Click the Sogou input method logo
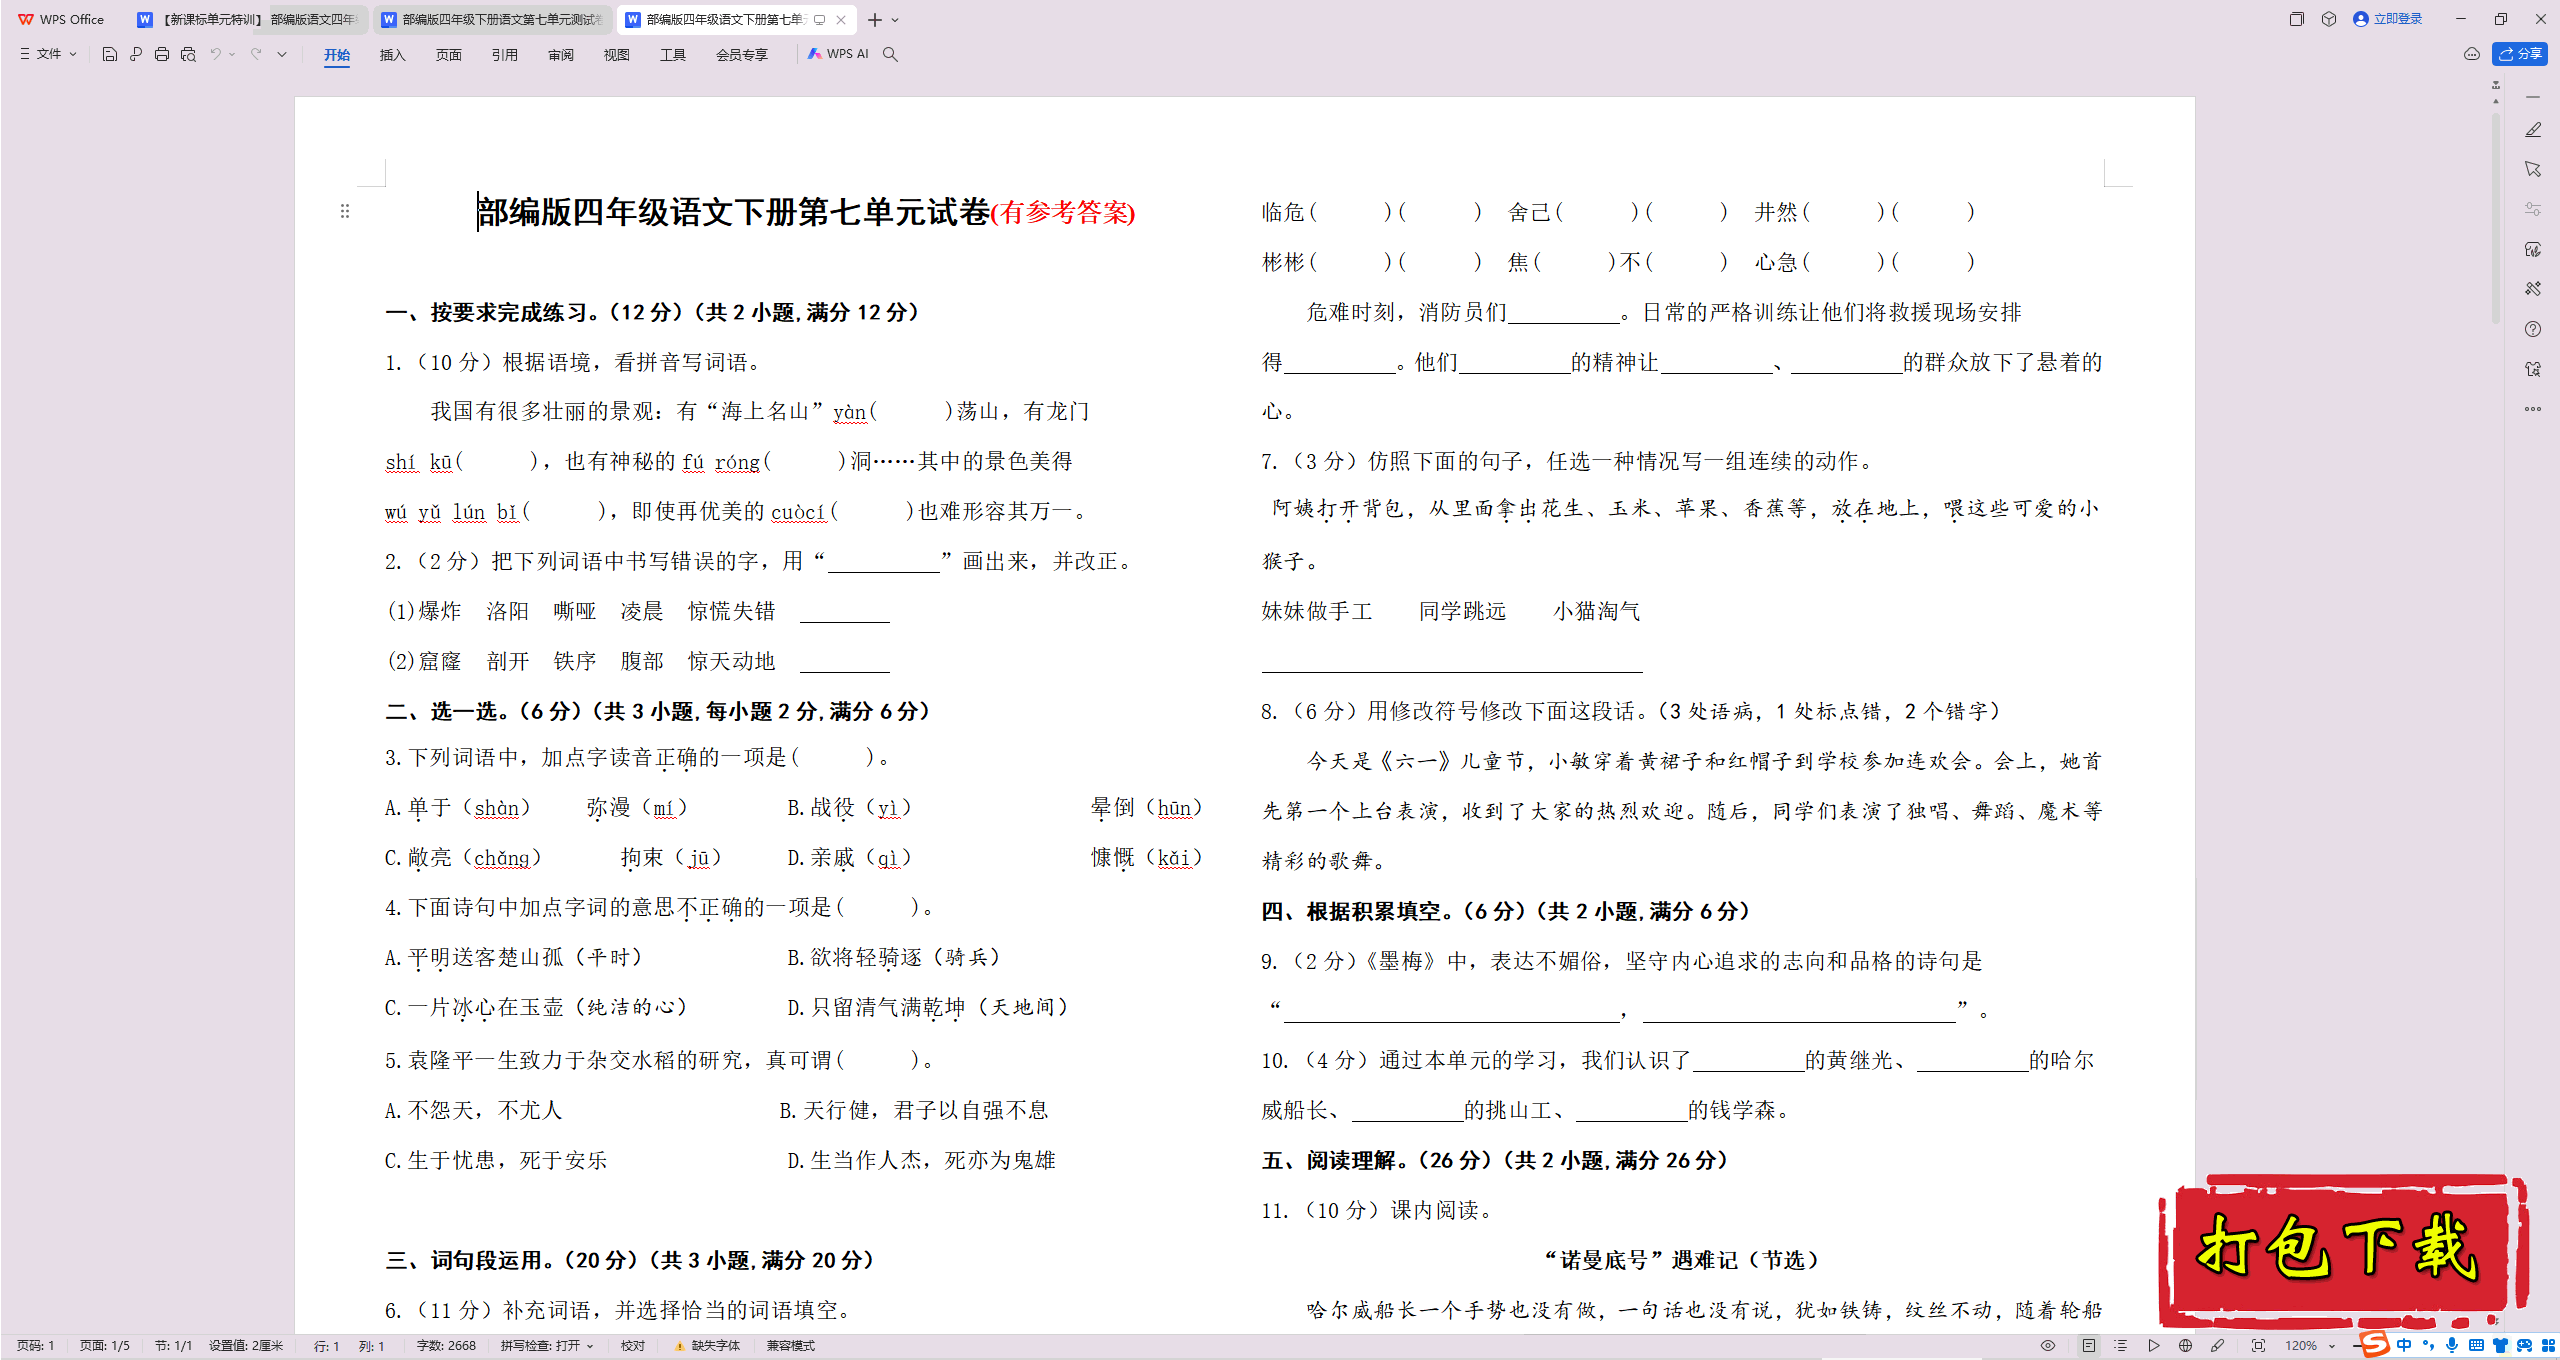Viewport: 2560px width, 1360px height. click(x=2373, y=1345)
